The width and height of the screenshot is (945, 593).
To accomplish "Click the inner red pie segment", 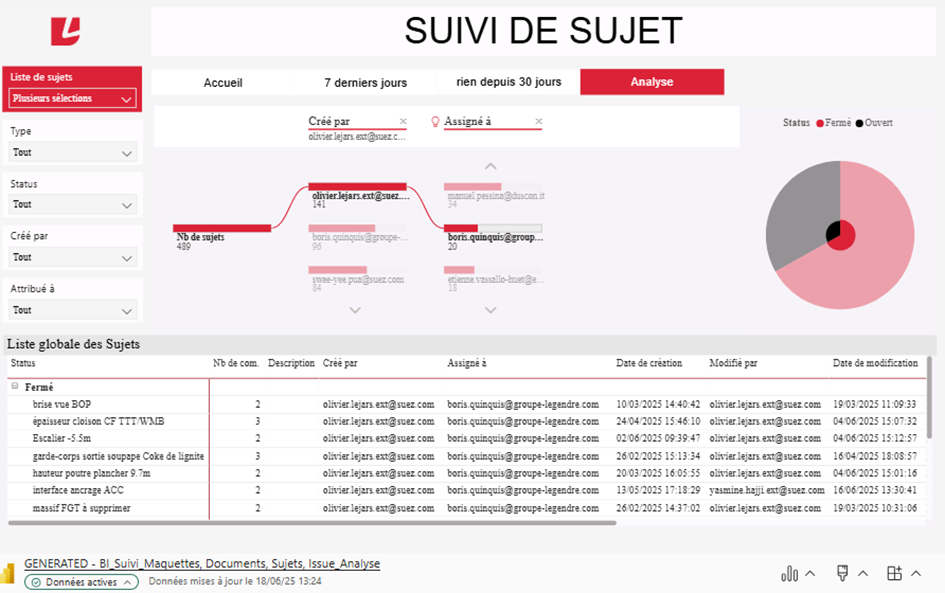I will [844, 238].
